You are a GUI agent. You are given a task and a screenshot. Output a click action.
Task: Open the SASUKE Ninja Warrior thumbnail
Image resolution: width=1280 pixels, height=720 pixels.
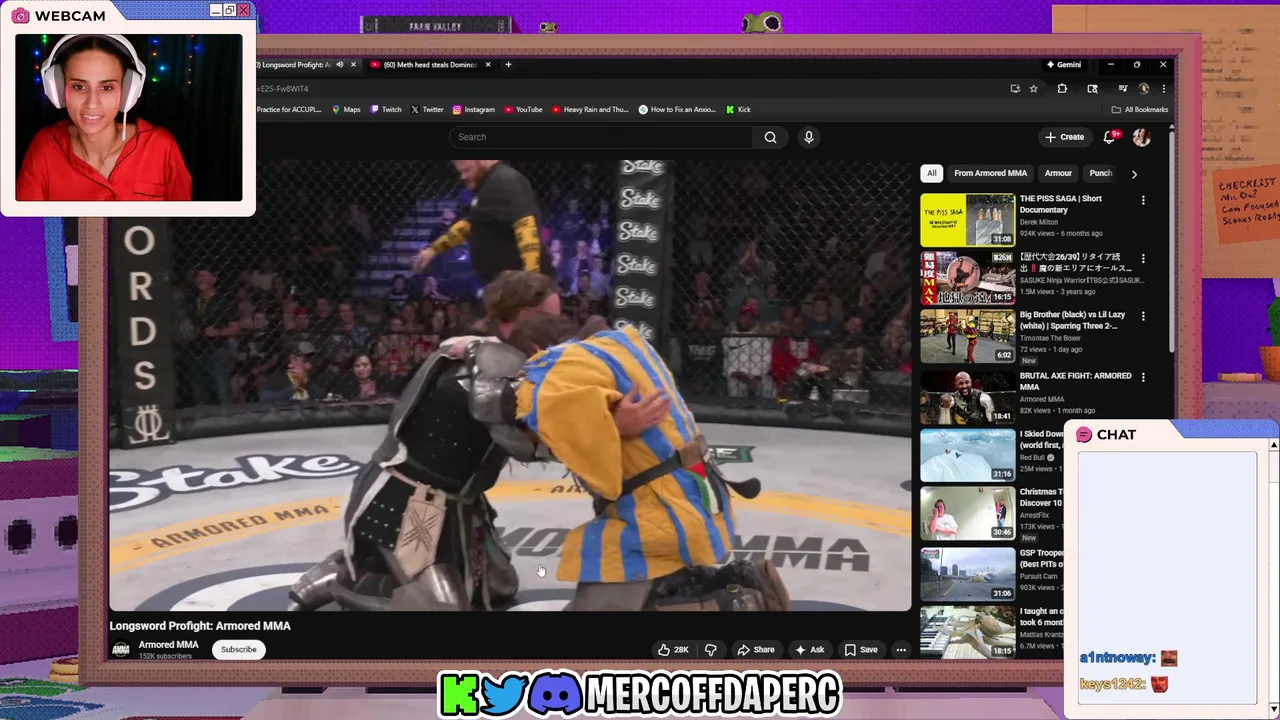tap(967, 278)
